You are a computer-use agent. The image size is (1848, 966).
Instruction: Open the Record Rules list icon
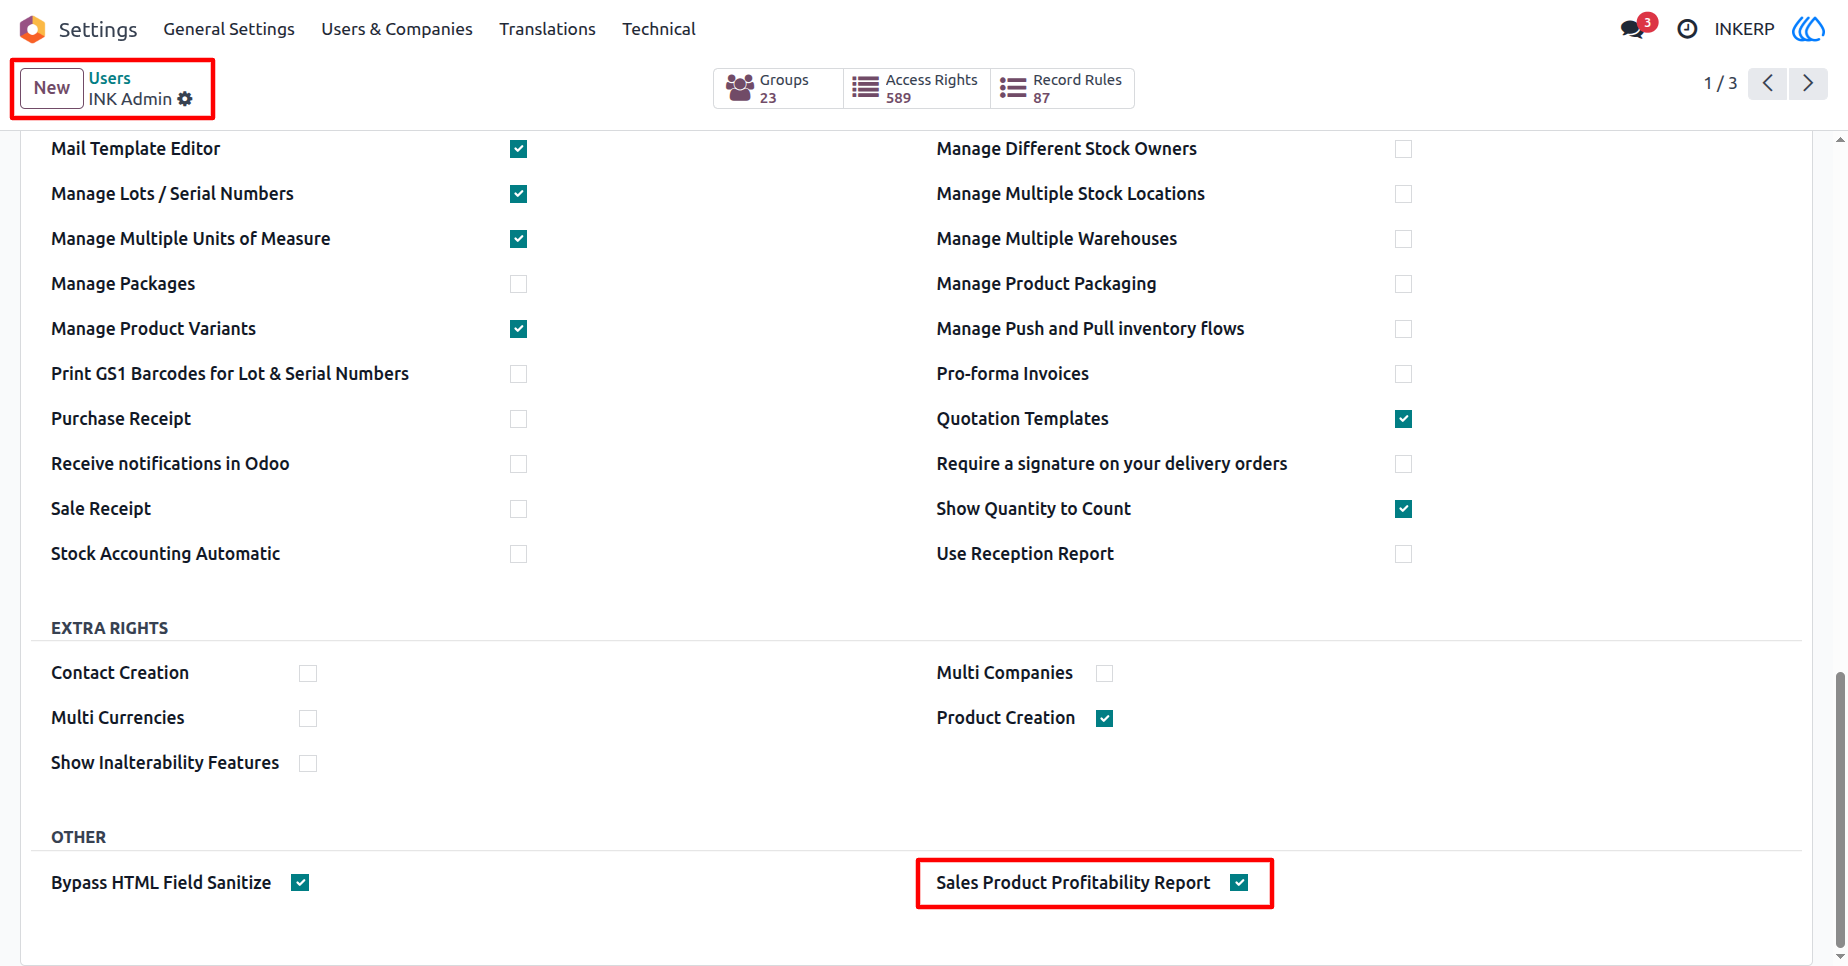1013,88
